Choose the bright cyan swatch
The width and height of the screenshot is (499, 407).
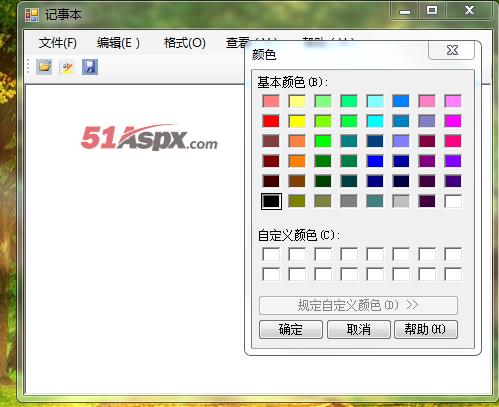click(x=375, y=121)
